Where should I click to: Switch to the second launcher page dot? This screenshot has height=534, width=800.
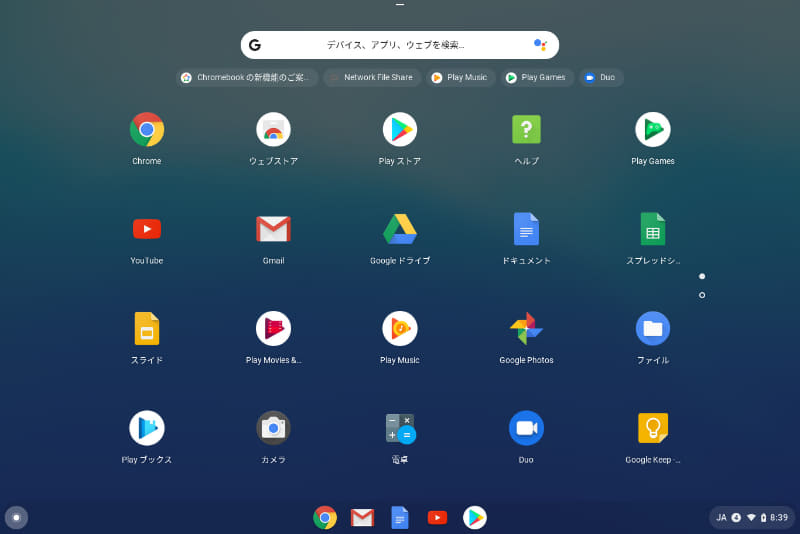pyautogui.click(x=702, y=295)
